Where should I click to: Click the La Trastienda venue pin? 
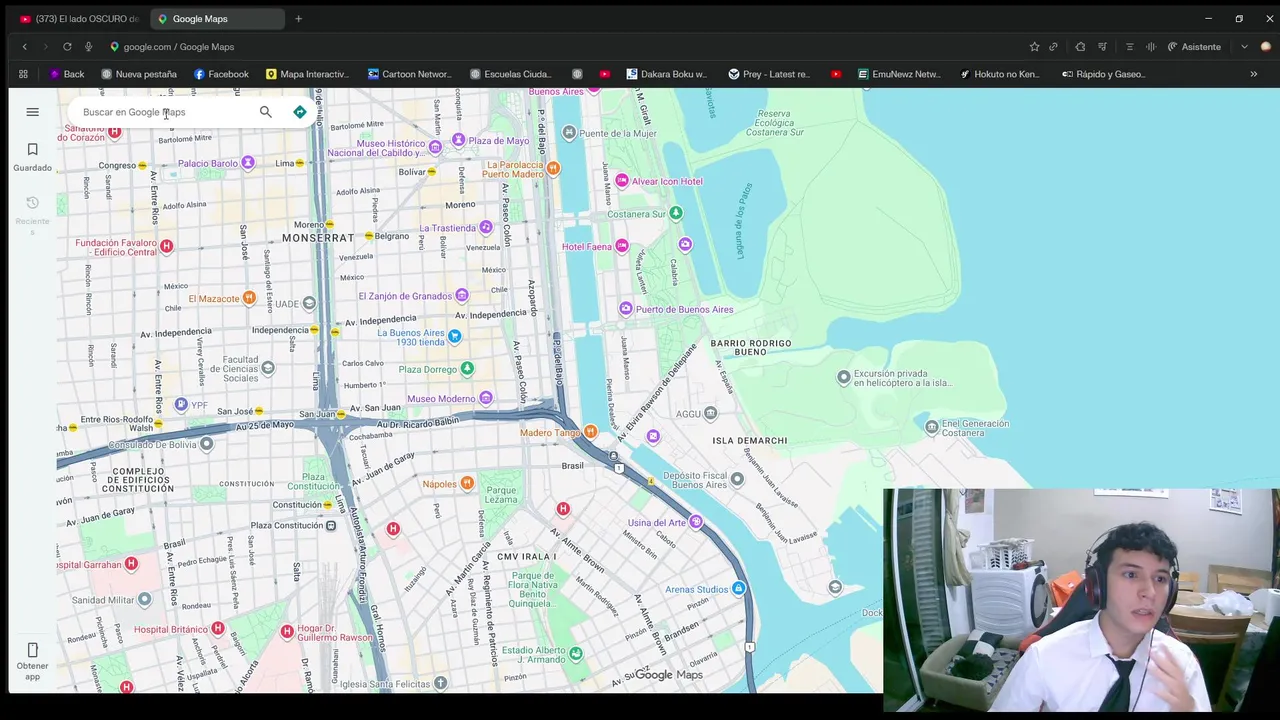pos(485,228)
